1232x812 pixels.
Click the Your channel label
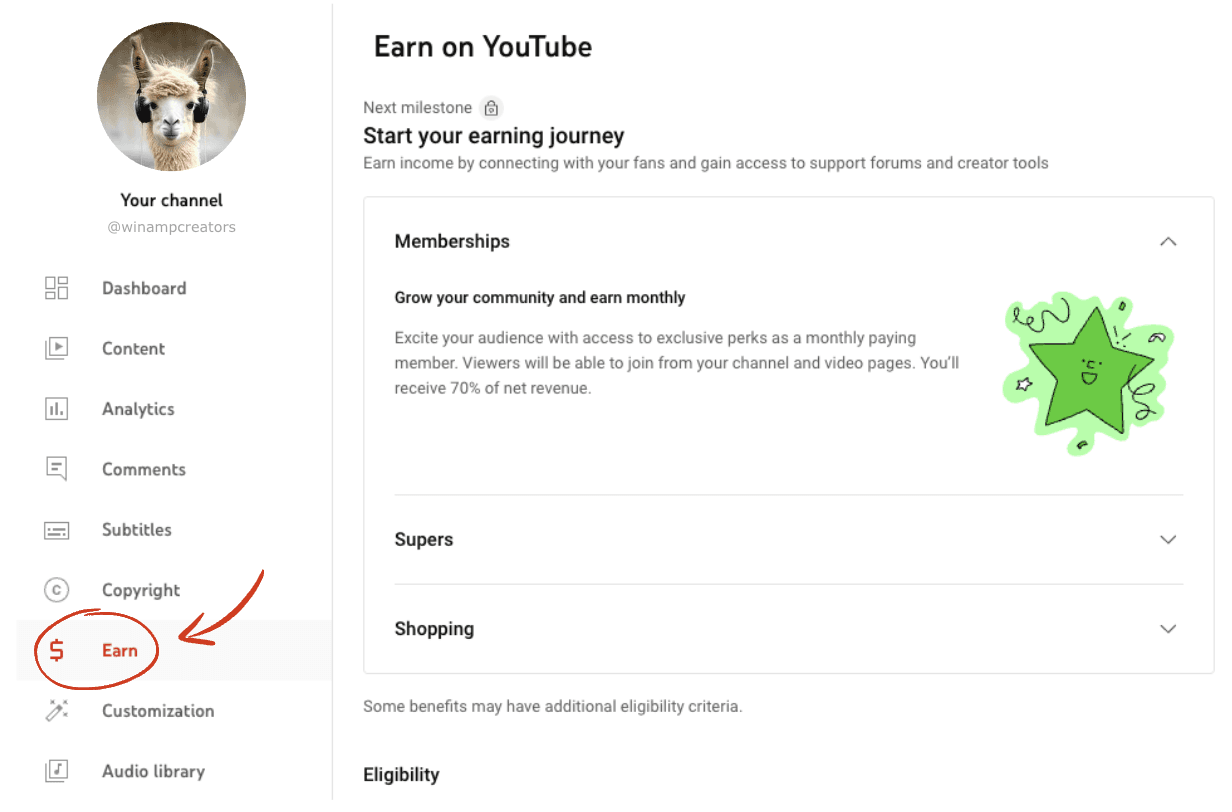click(x=172, y=200)
